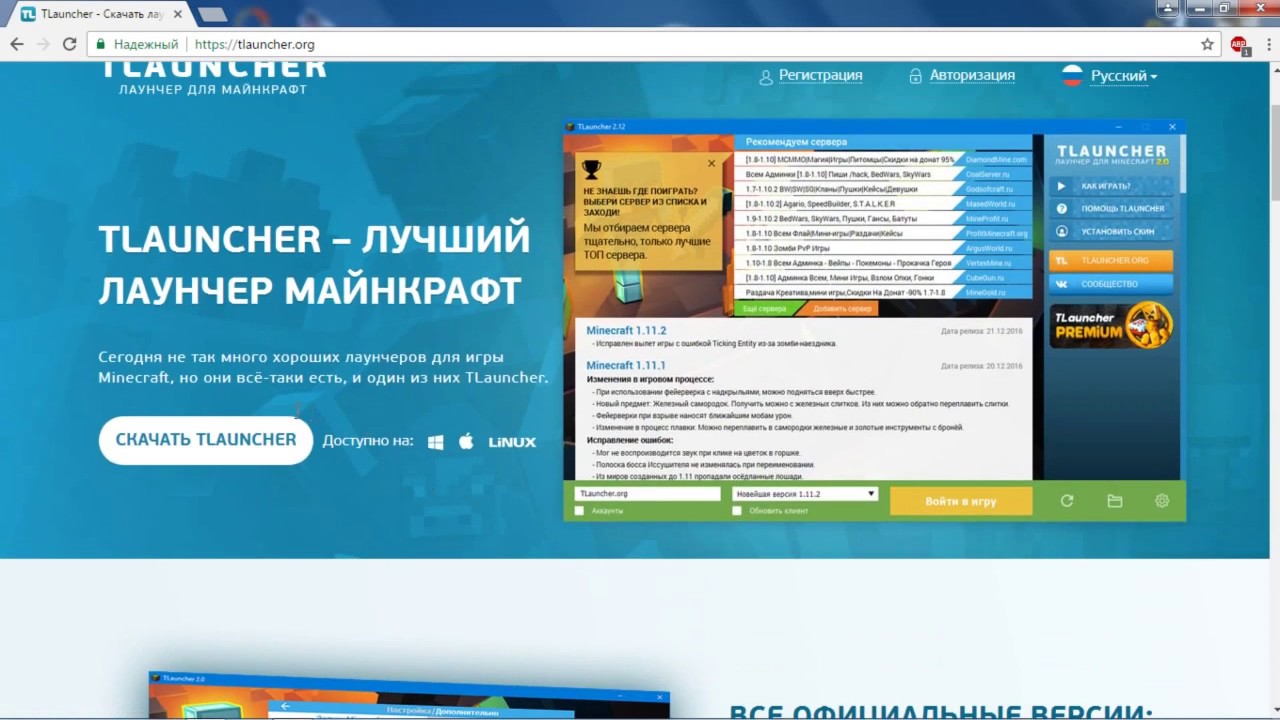Close the orange server tip popup
1280x720 pixels.
coord(711,163)
